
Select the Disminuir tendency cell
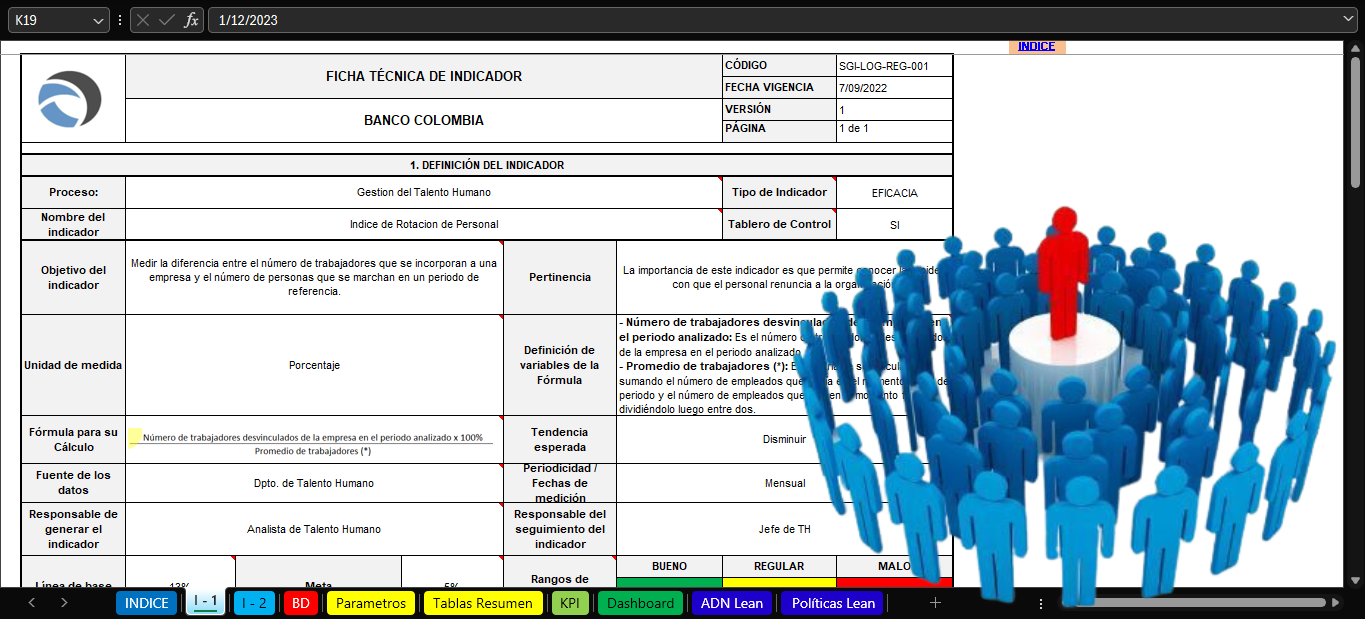[784, 439]
